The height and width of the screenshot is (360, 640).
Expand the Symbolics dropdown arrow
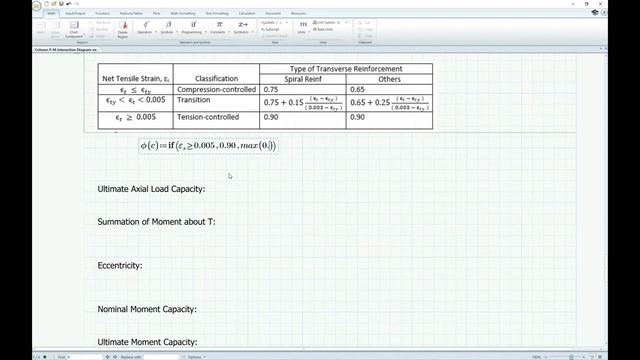coord(252,32)
